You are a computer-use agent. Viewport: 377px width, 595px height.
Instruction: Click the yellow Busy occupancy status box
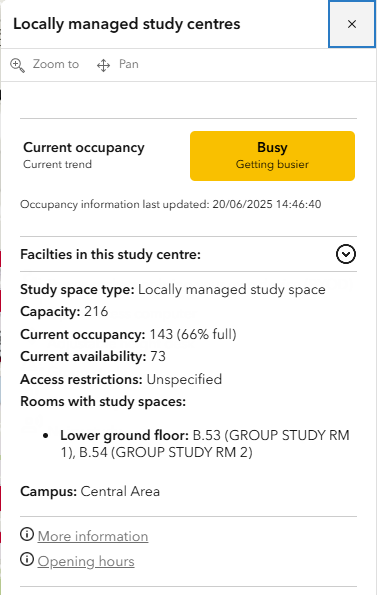coord(272,156)
